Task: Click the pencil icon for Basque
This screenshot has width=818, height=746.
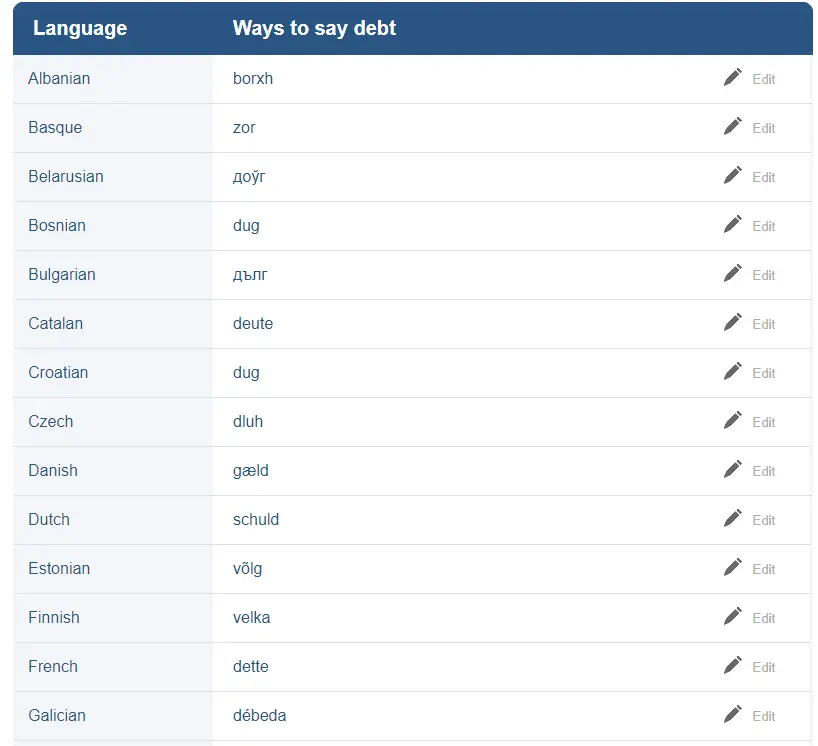Action: coord(733,127)
